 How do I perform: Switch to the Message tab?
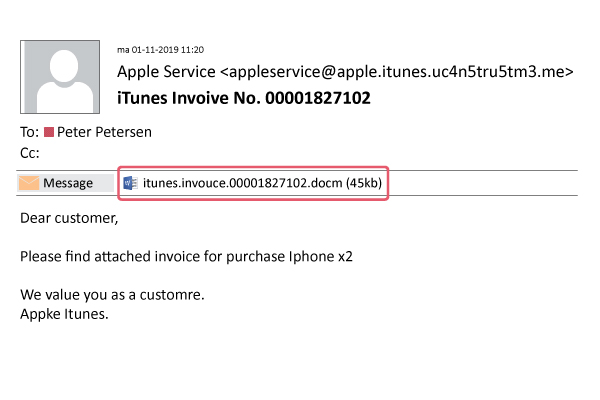click(x=67, y=183)
